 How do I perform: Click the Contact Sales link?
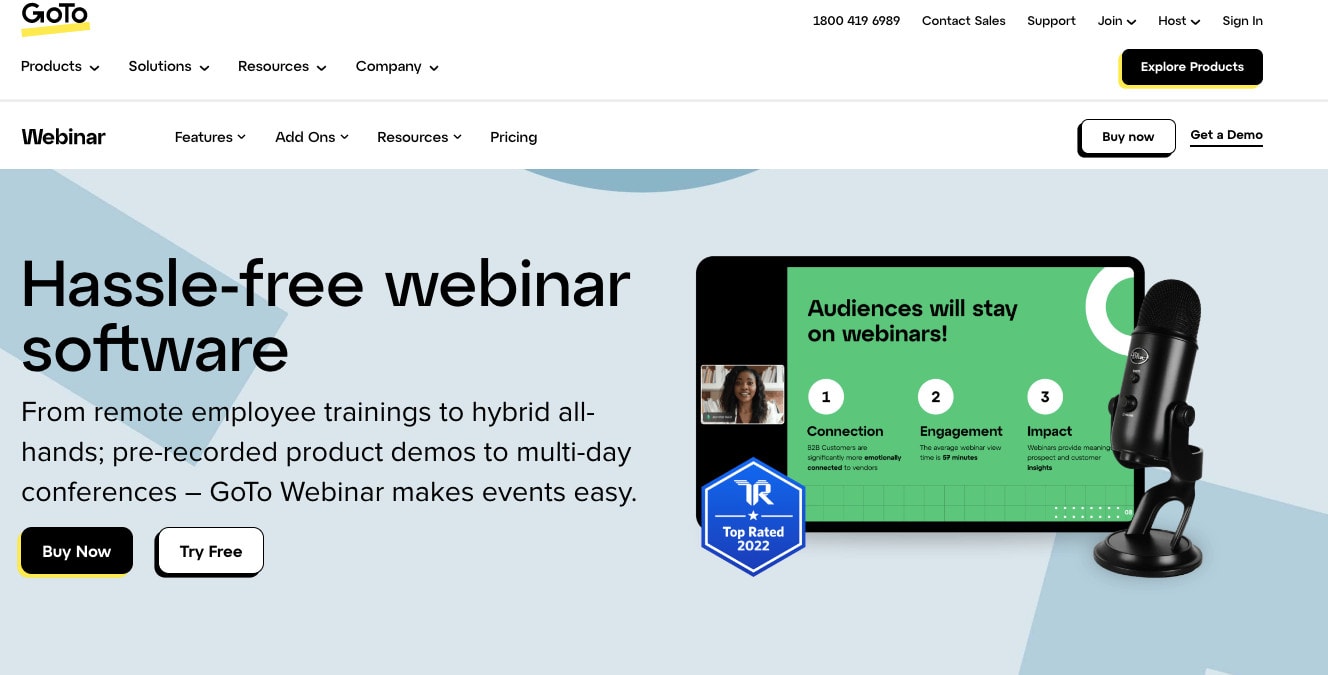coord(963,20)
